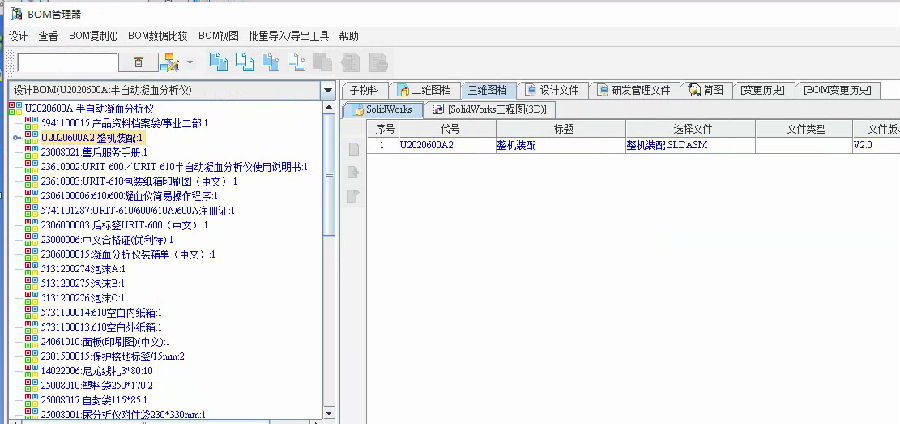The width and height of the screenshot is (900, 424).
Task: Select the 泡沫A tree item
Action: tap(83, 269)
